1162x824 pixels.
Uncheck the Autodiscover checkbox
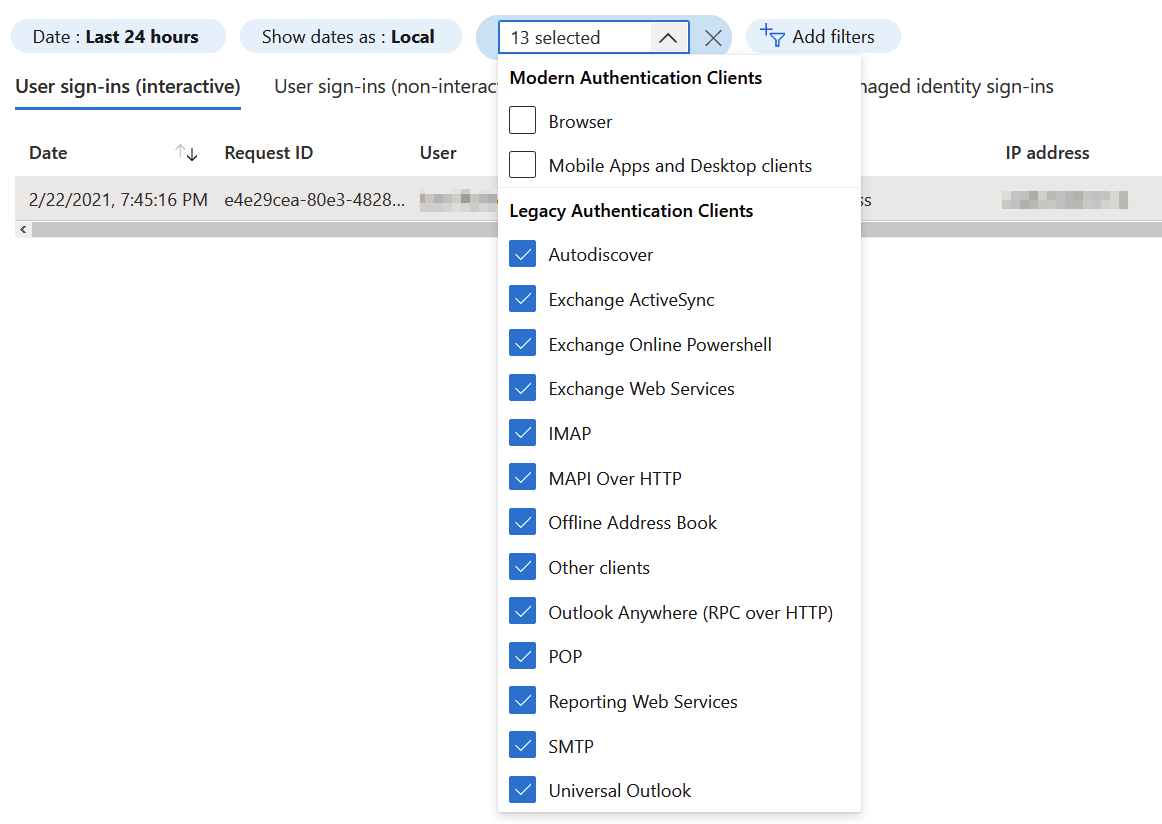[x=522, y=253]
